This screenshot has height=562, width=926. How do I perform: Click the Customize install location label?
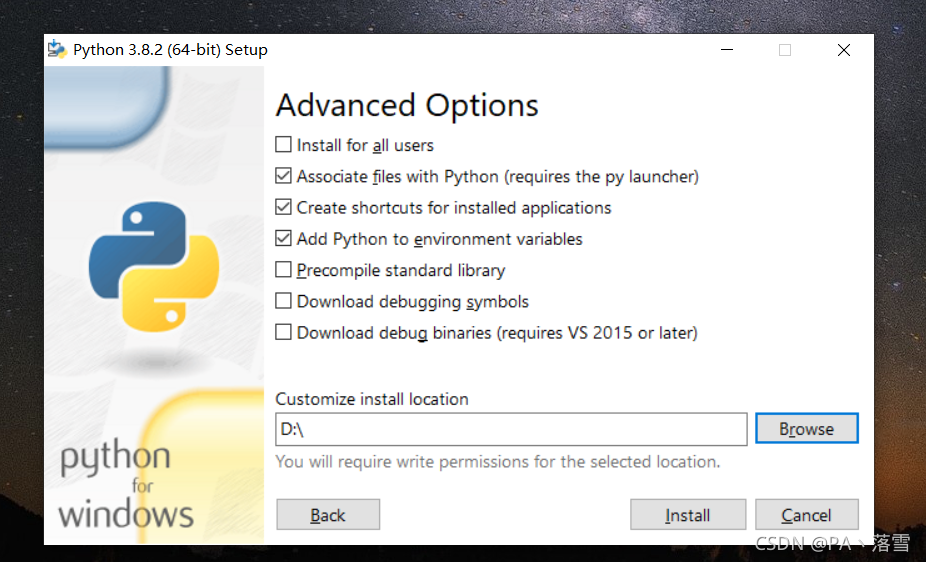point(372,399)
